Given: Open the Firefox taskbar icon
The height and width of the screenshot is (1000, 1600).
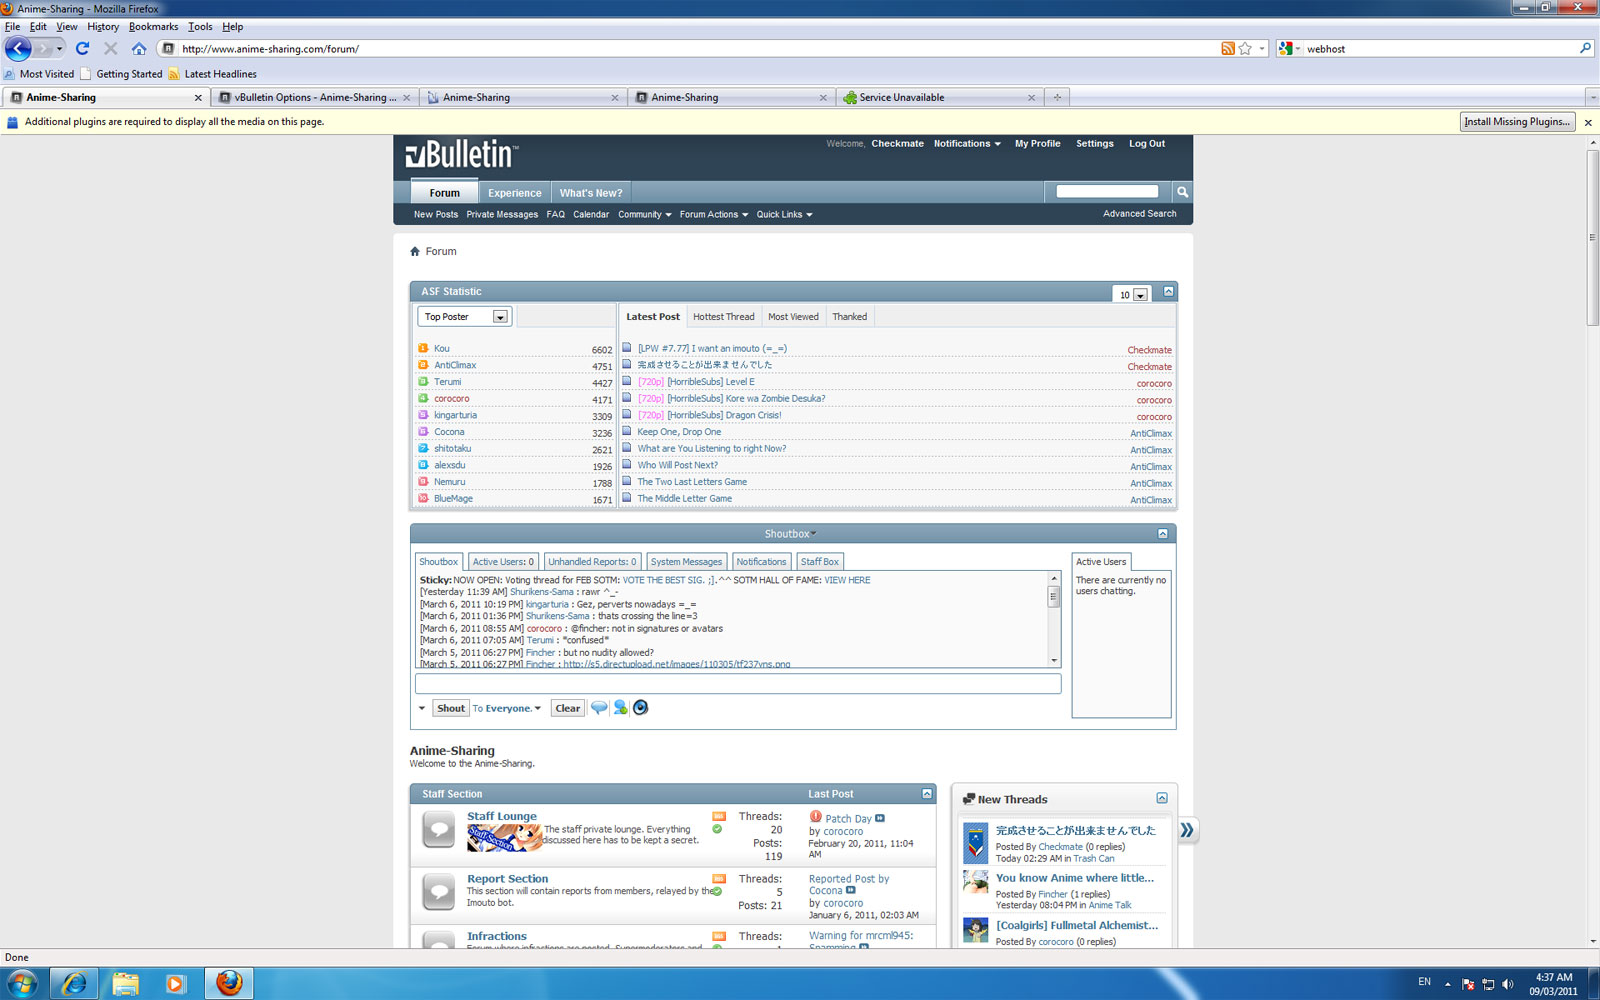Looking at the screenshot, I should [x=229, y=983].
